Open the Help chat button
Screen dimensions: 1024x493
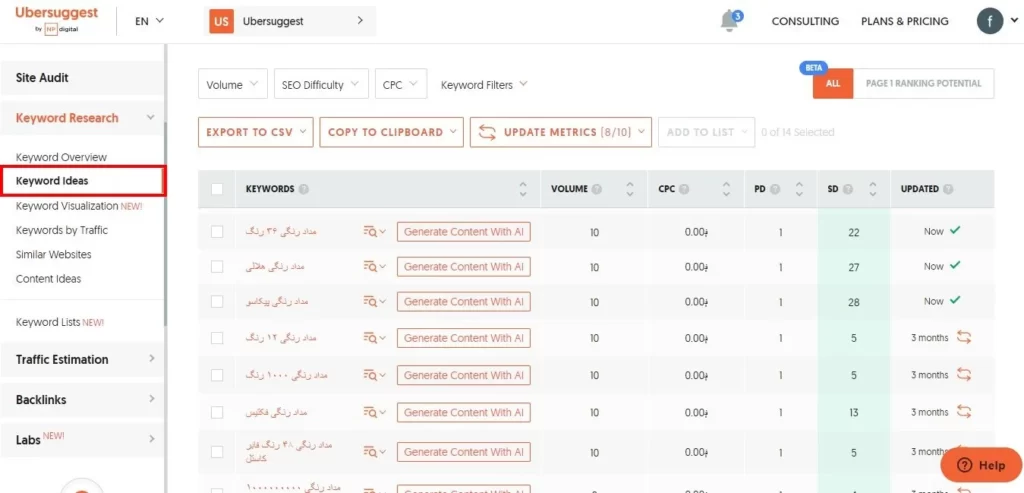click(x=981, y=466)
